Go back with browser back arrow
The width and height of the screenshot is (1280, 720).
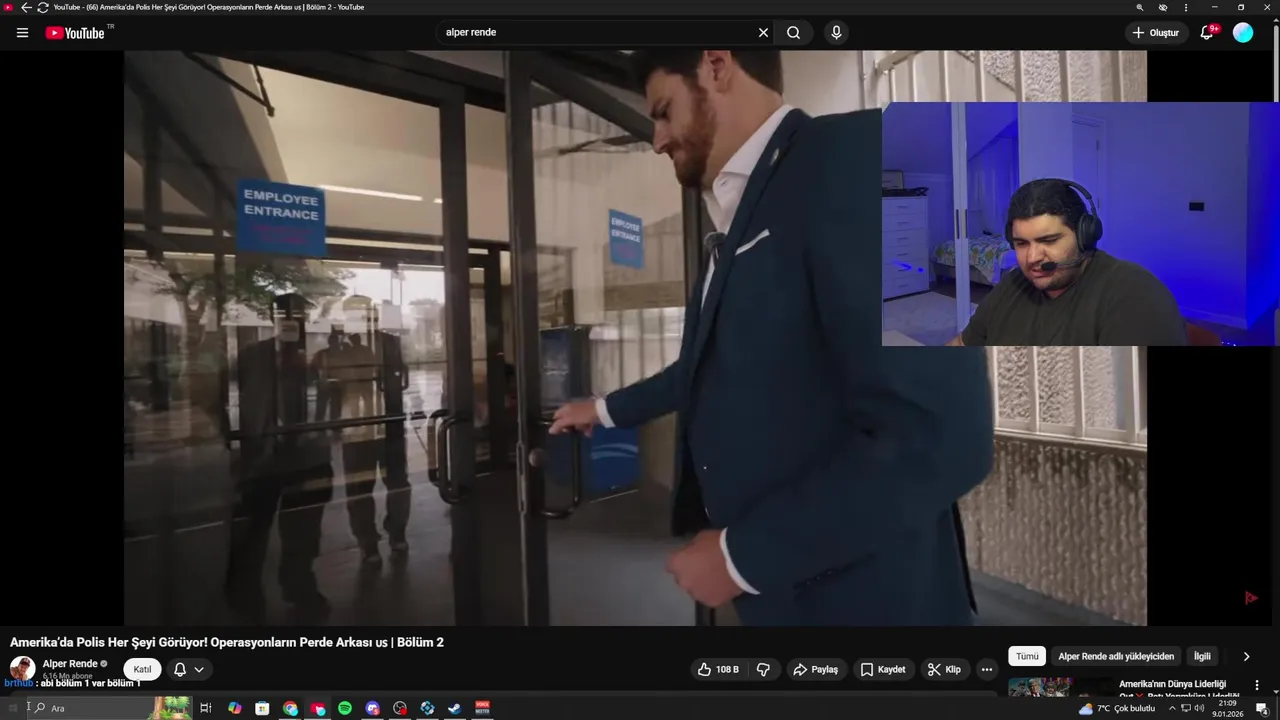(x=26, y=7)
